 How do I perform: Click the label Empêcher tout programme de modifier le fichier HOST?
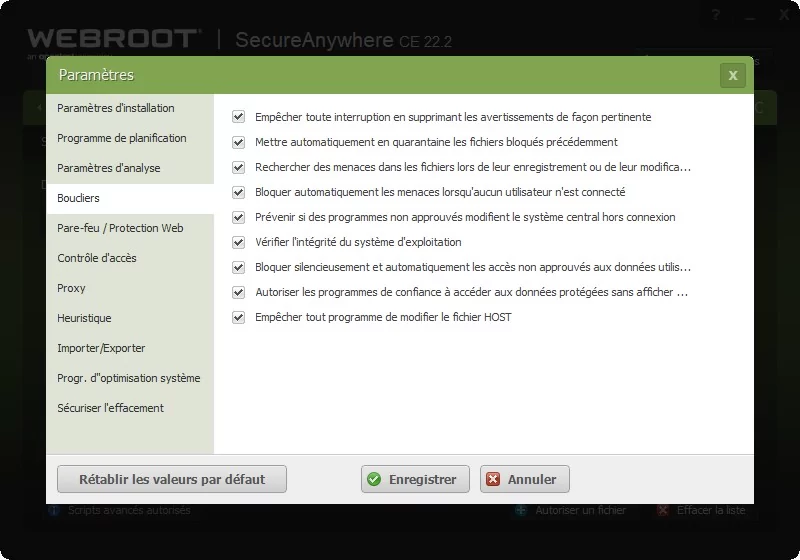point(383,317)
